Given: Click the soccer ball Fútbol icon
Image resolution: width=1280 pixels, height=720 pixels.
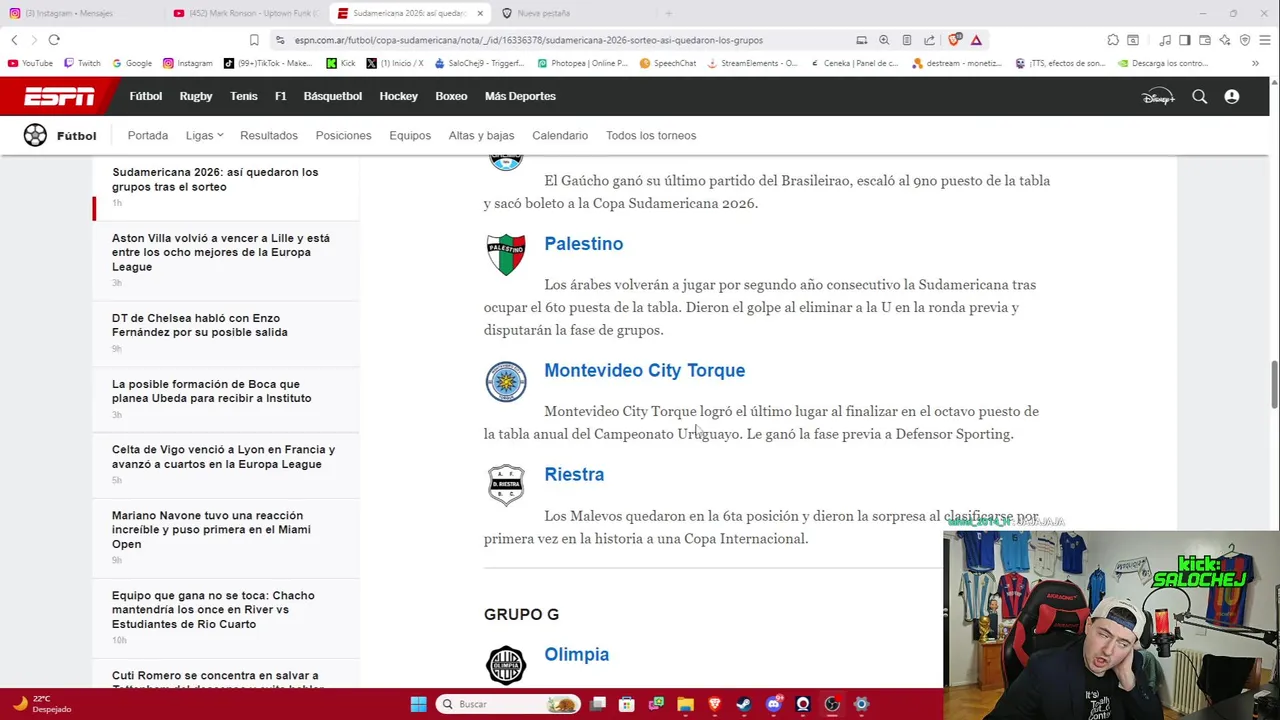Looking at the screenshot, I should click(x=35, y=135).
